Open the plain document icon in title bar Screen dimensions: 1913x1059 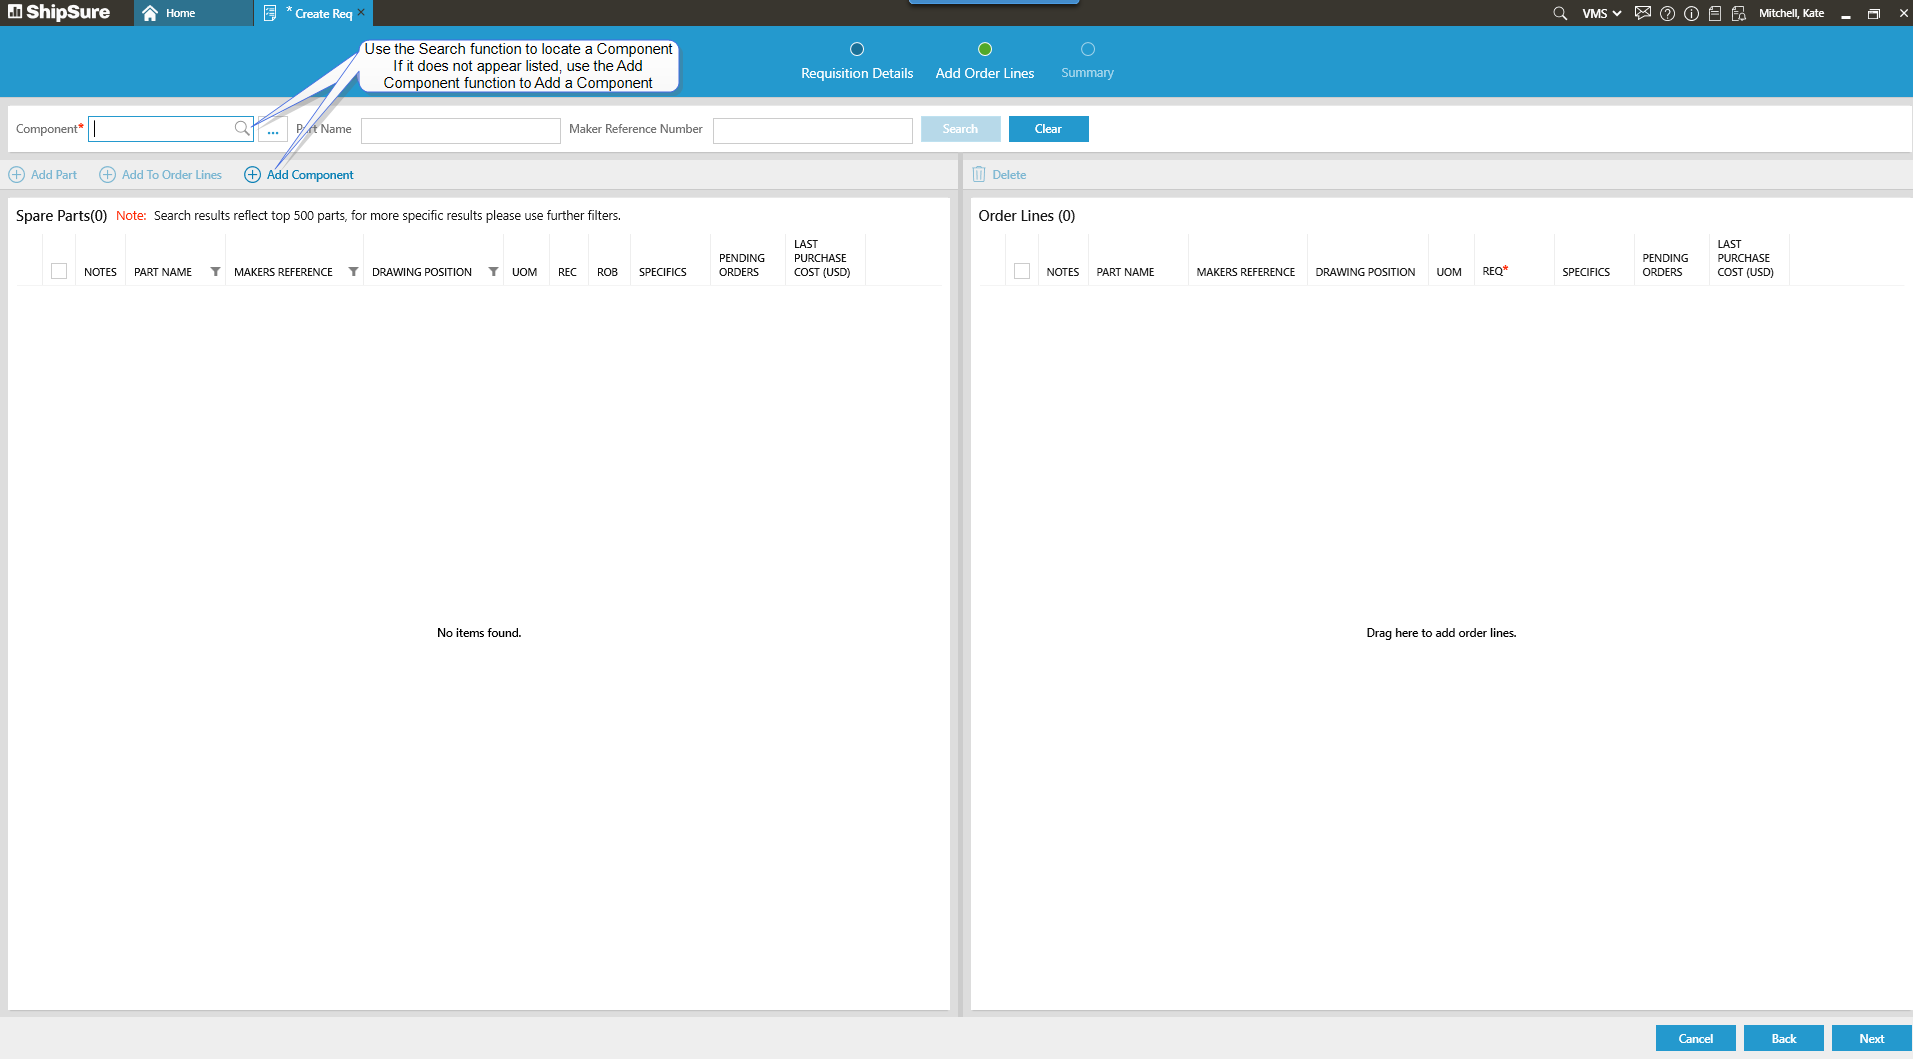pyautogui.click(x=1714, y=13)
